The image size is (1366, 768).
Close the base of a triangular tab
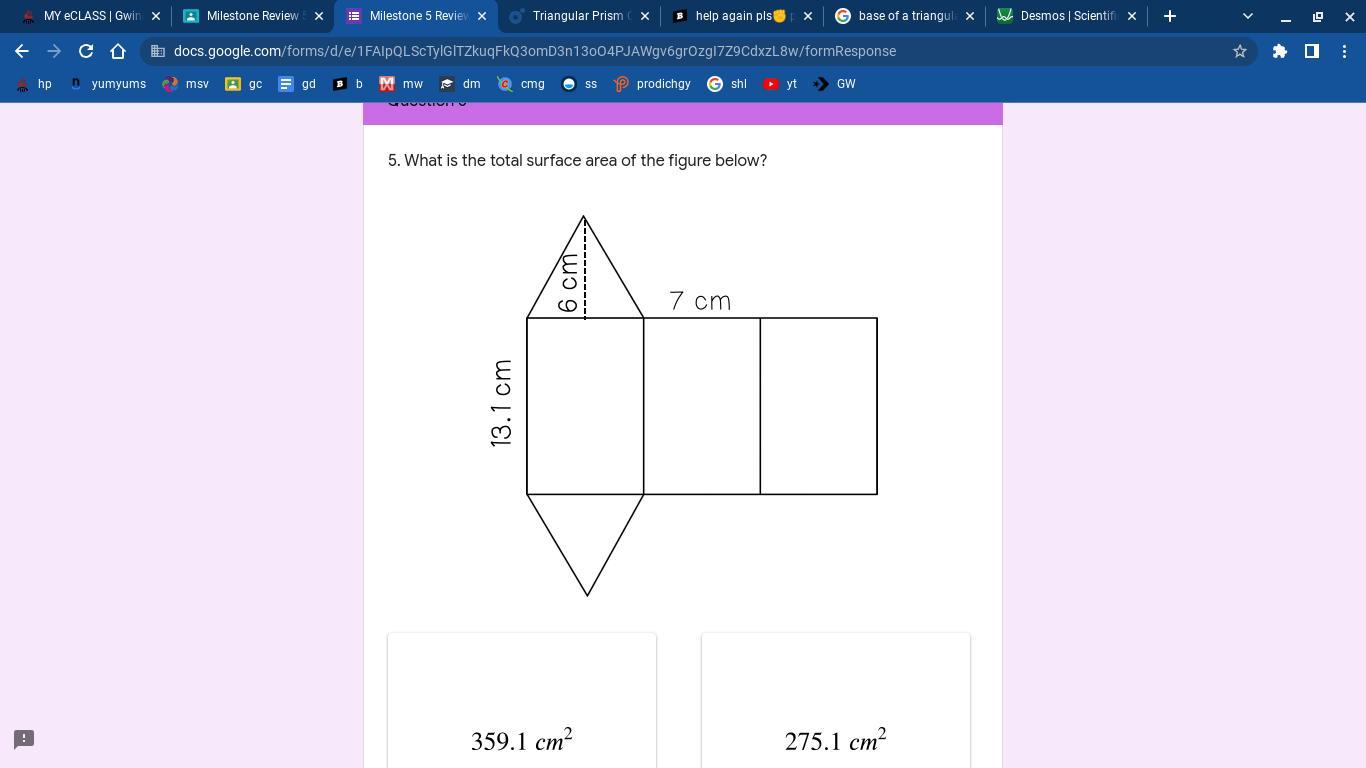(x=970, y=16)
